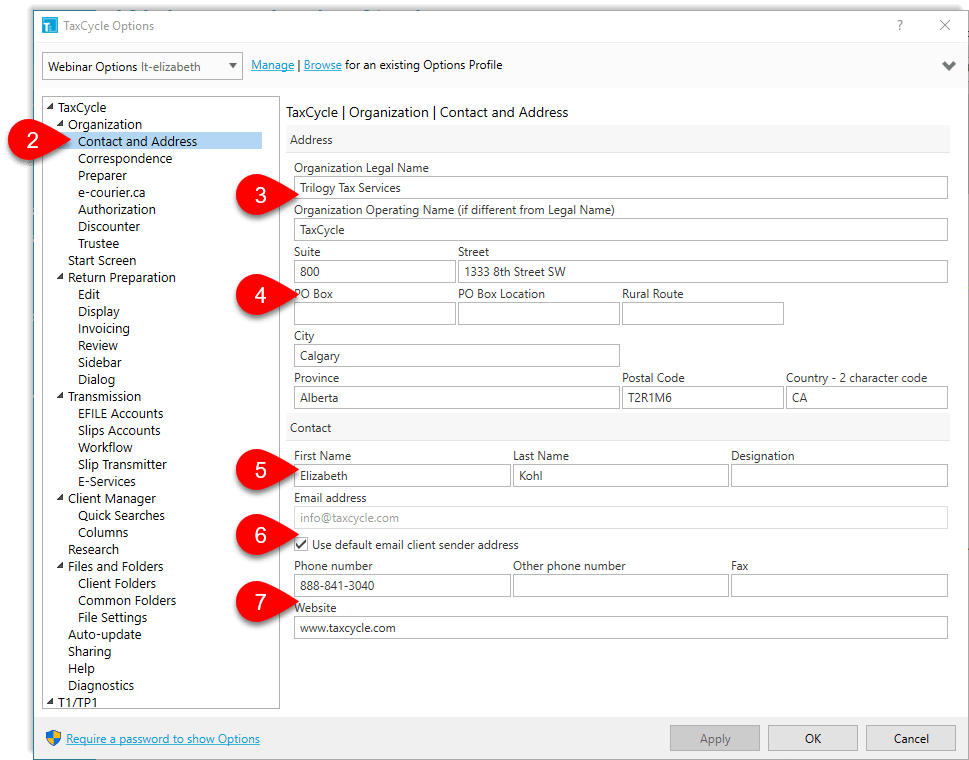Screen dimensions: 969x760
Task: Select Sidebar in the options tree
Action: point(99,362)
